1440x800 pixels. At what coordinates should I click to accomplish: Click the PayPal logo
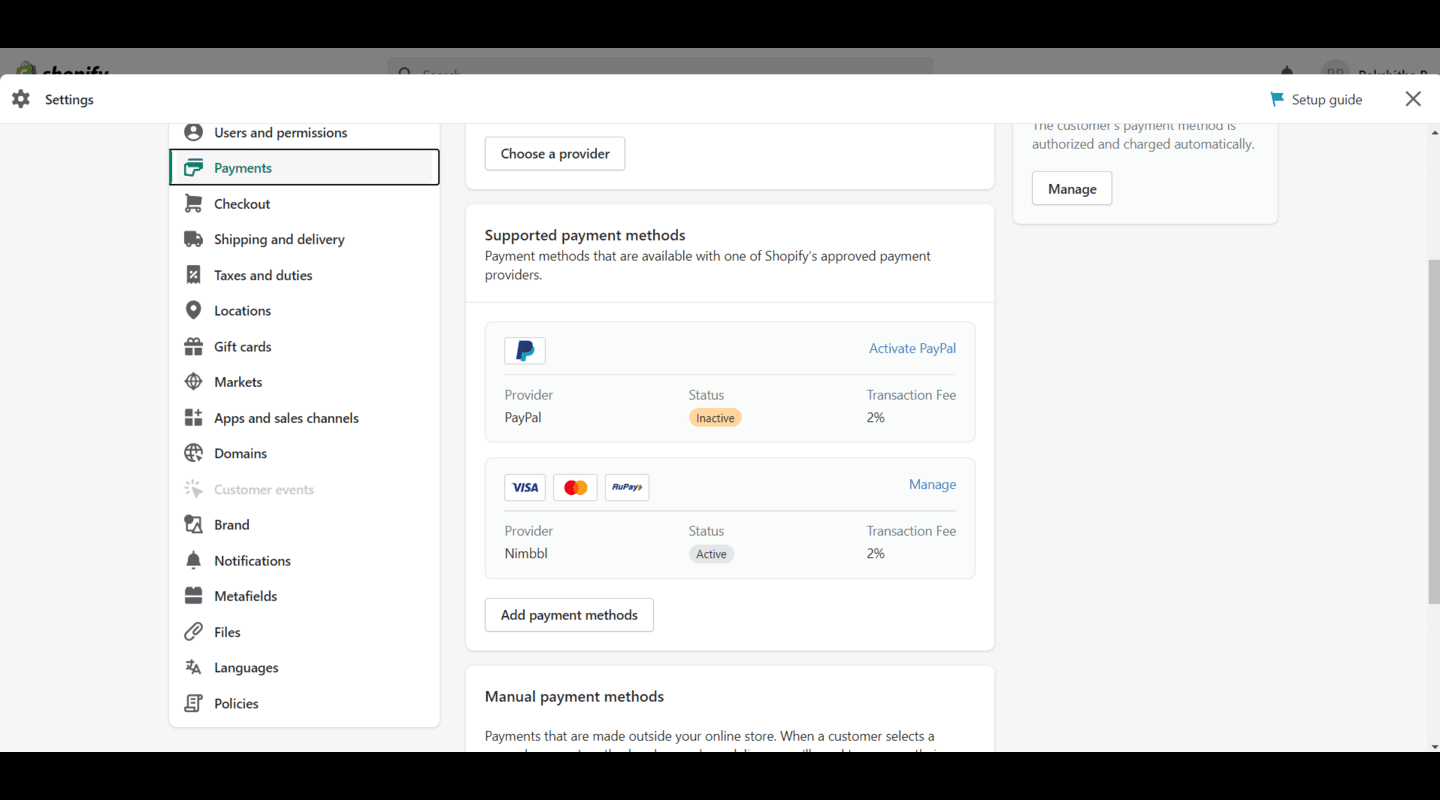(525, 351)
